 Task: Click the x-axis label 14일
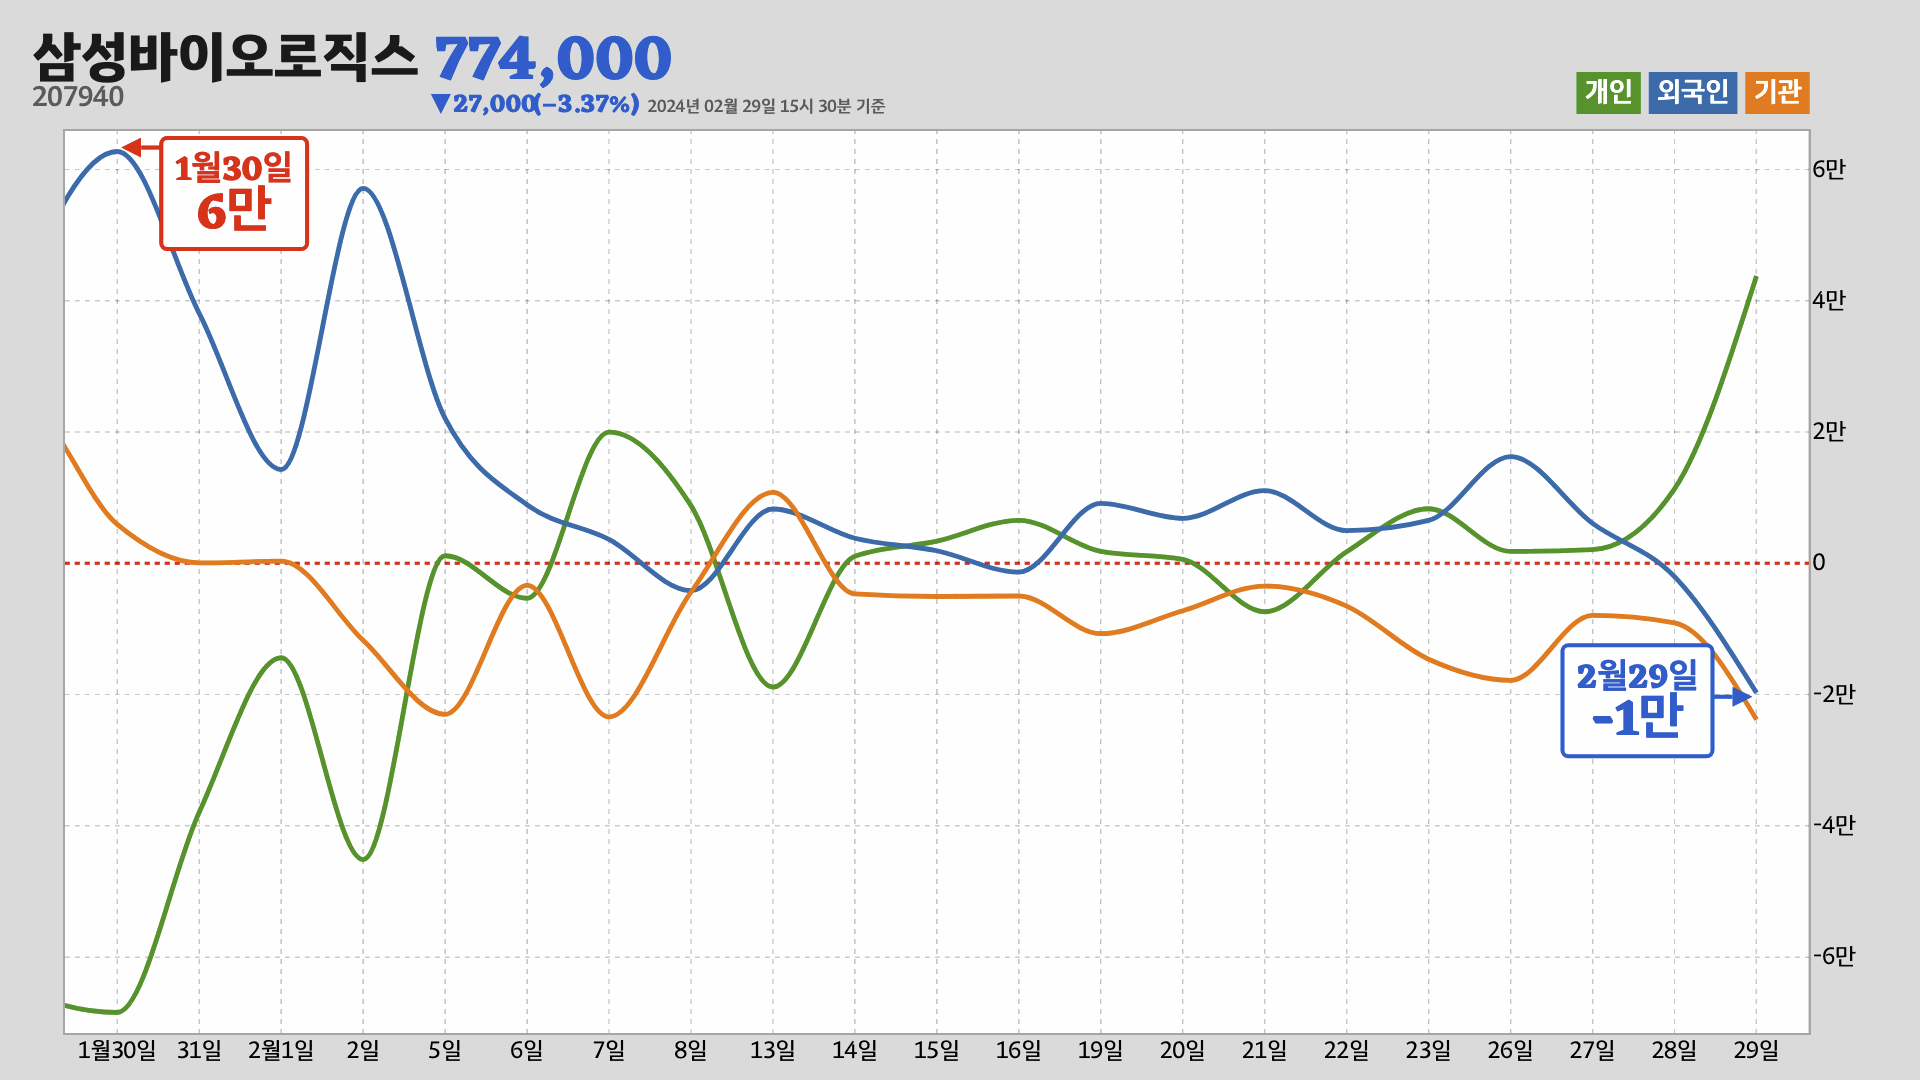855,1051
